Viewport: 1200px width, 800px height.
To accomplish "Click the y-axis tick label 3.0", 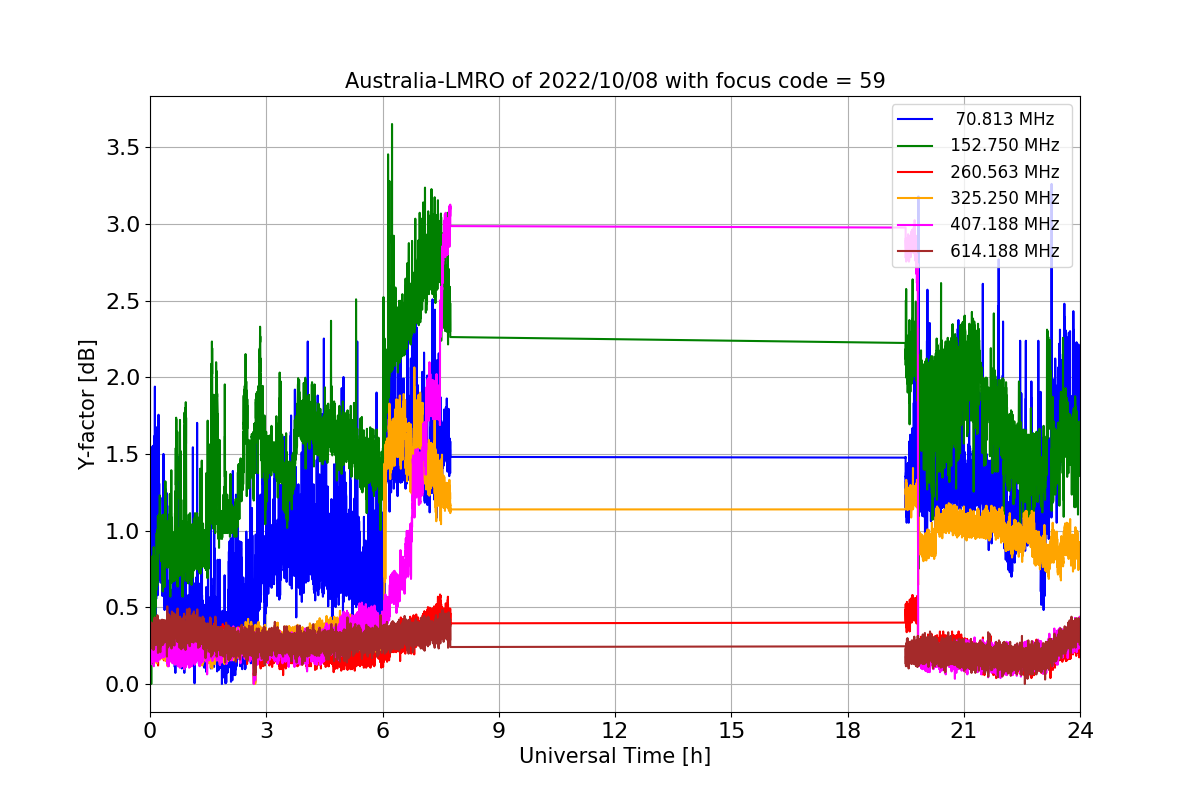I will (x=124, y=224).
